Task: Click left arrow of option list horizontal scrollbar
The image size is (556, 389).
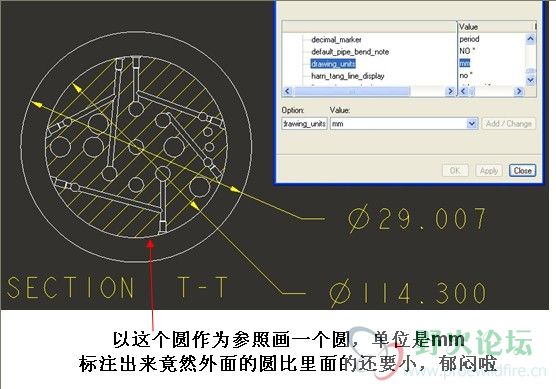Action: [x=288, y=91]
